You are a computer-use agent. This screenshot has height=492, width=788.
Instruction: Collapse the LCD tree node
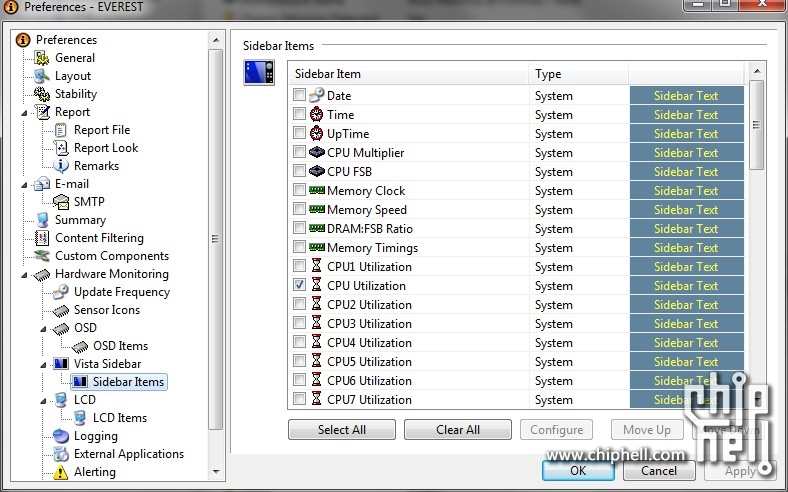[43, 401]
